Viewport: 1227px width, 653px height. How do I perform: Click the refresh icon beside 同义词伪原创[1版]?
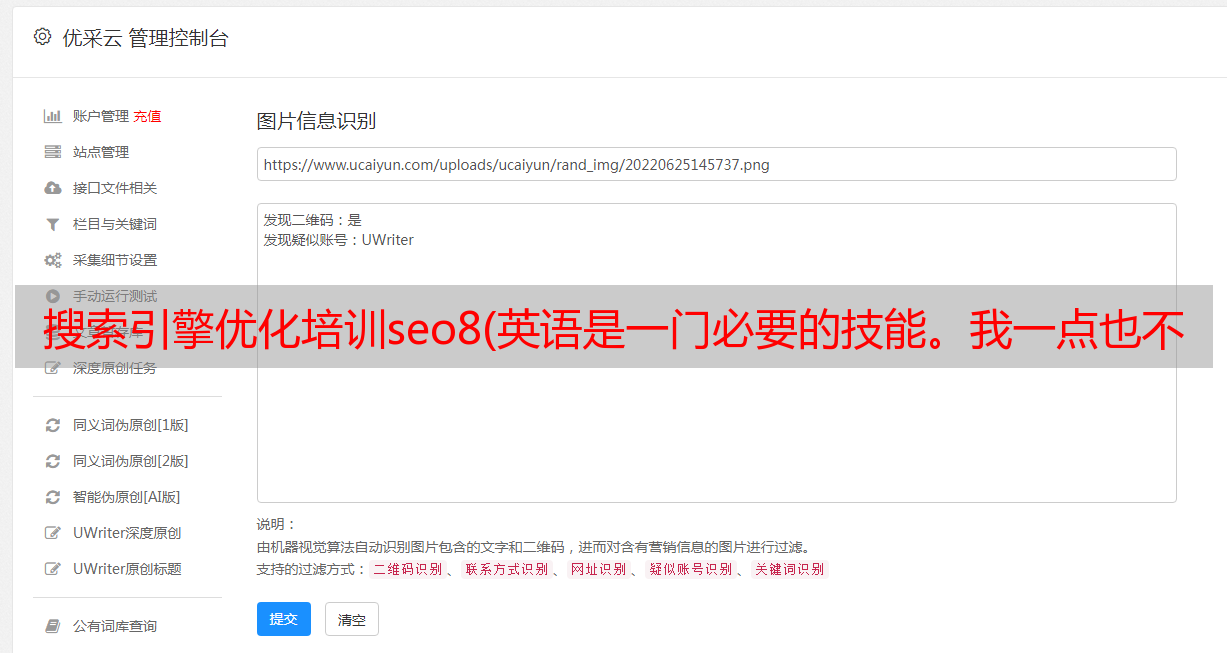pyautogui.click(x=53, y=425)
